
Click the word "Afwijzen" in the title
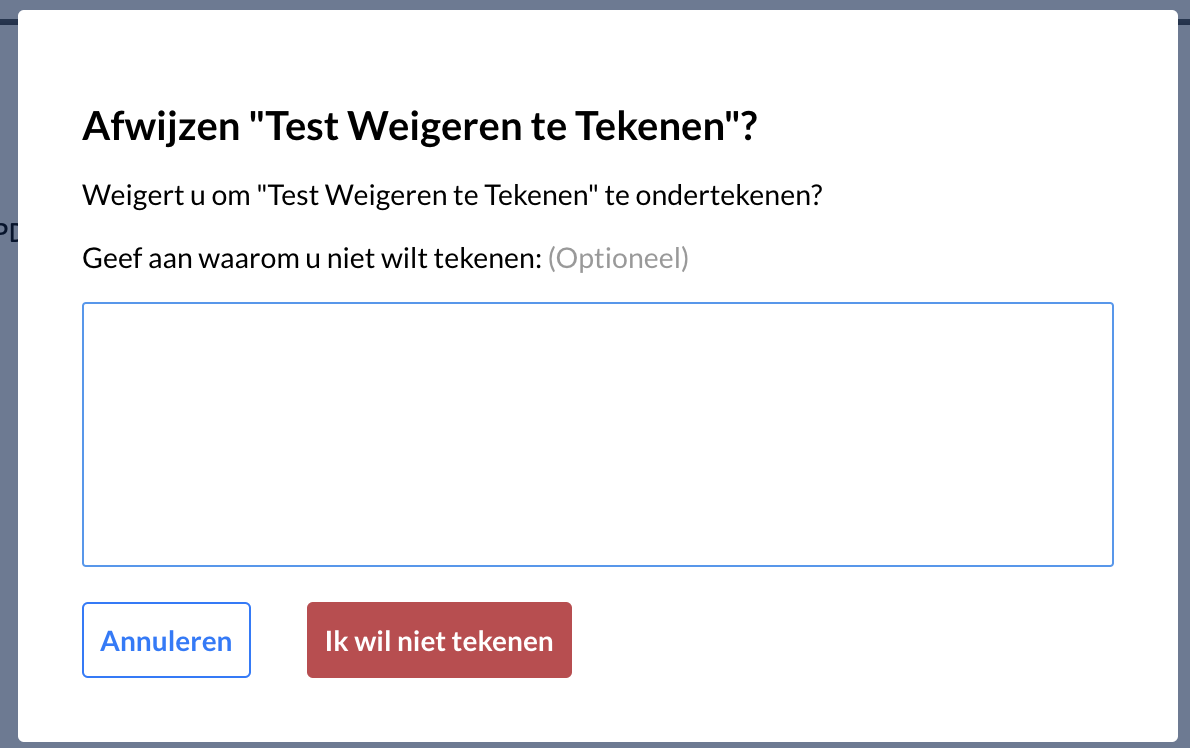[161, 126]
